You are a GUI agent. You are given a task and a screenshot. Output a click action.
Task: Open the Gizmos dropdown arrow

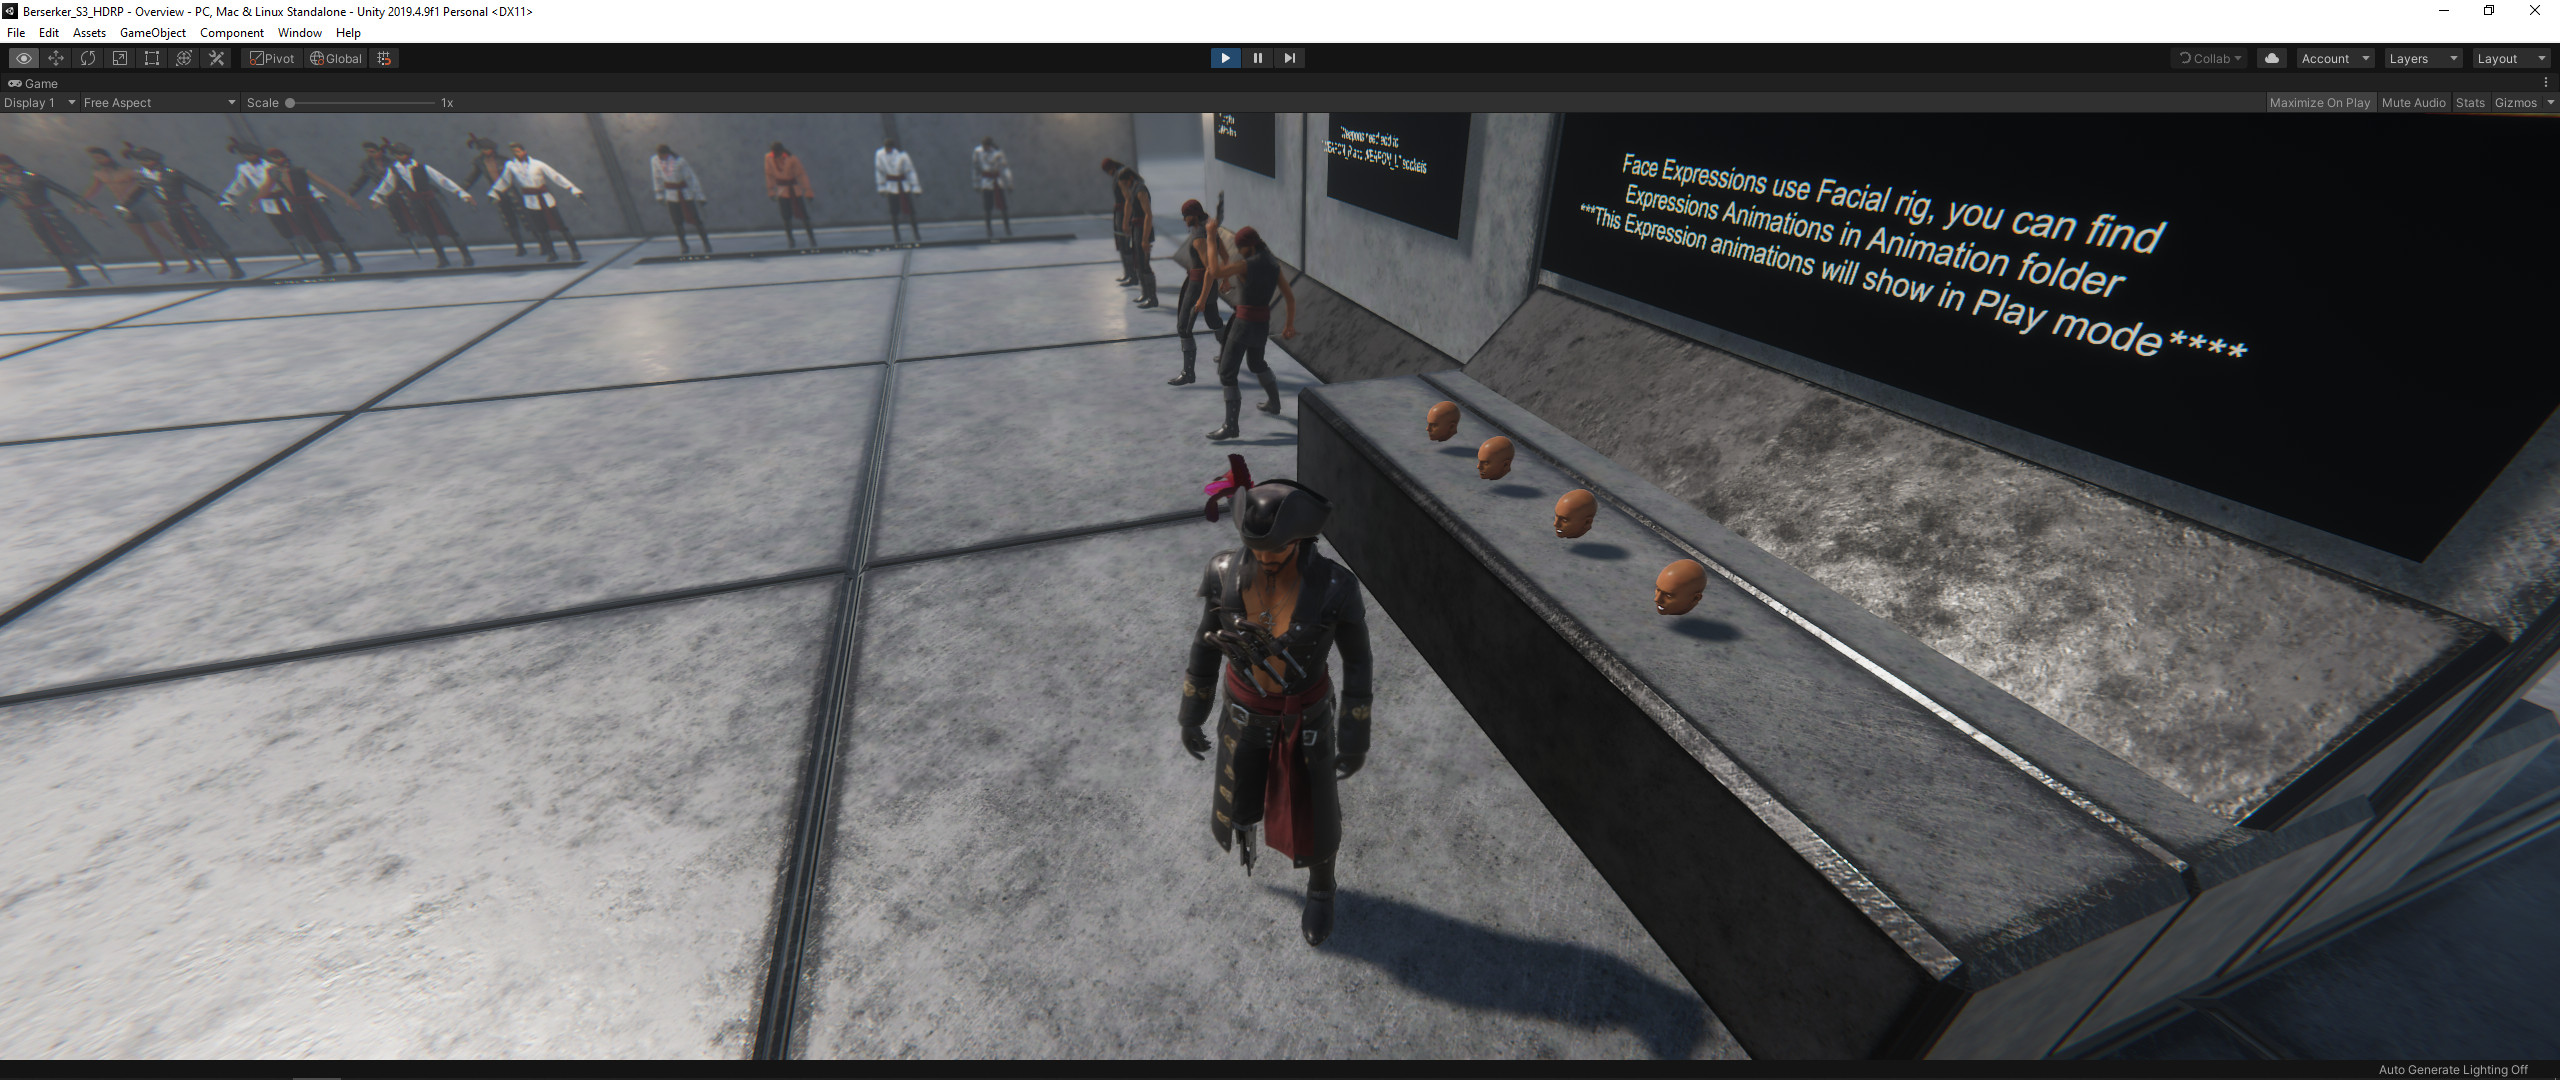[2550, 102]
